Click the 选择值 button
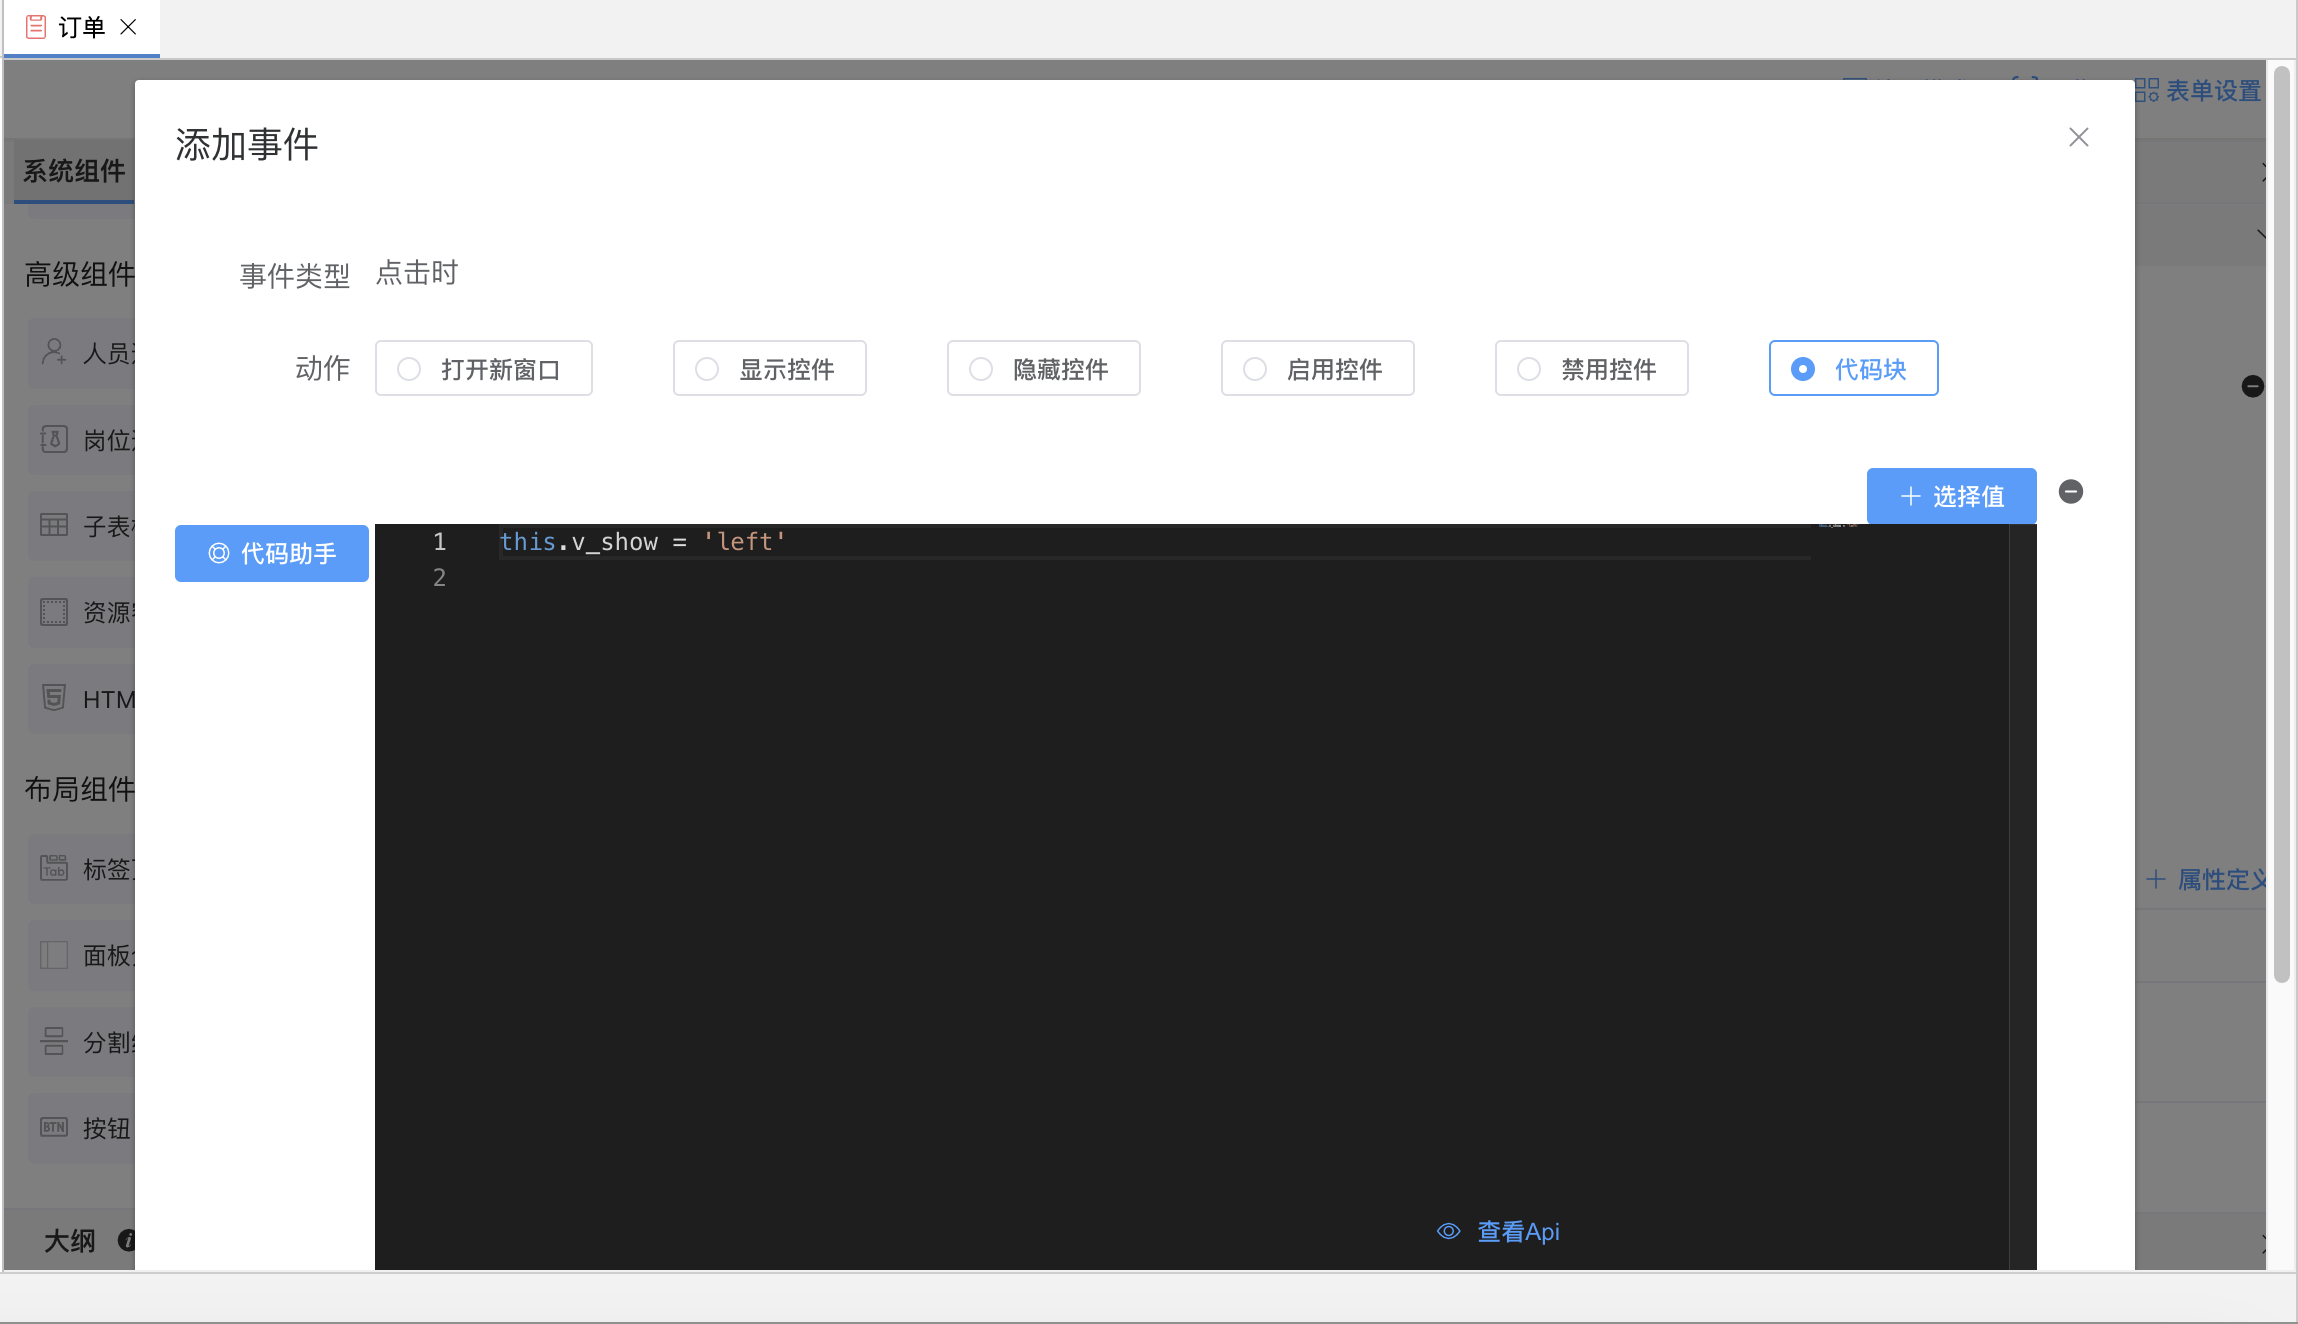This screenshot has width=2298, height=1324. [1951, 496]
